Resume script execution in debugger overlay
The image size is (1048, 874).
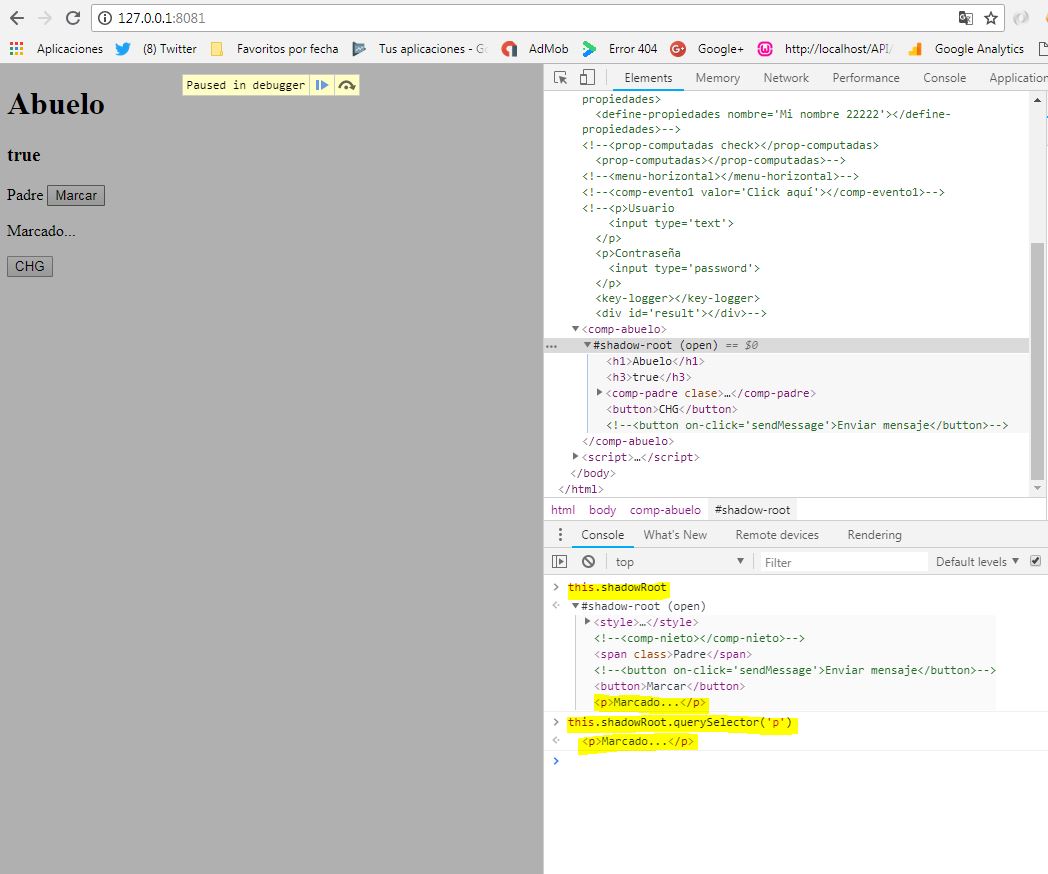click(322, 85)
